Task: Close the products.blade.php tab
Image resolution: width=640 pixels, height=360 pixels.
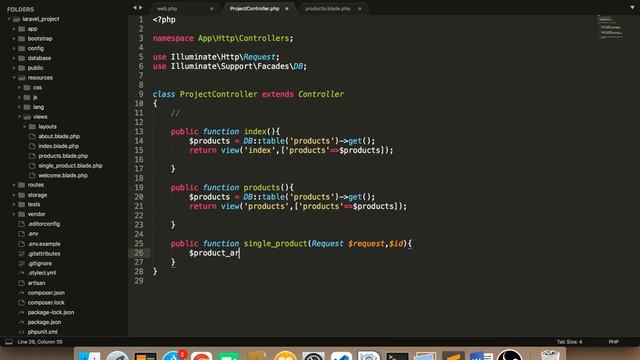Action: [360, 9]
